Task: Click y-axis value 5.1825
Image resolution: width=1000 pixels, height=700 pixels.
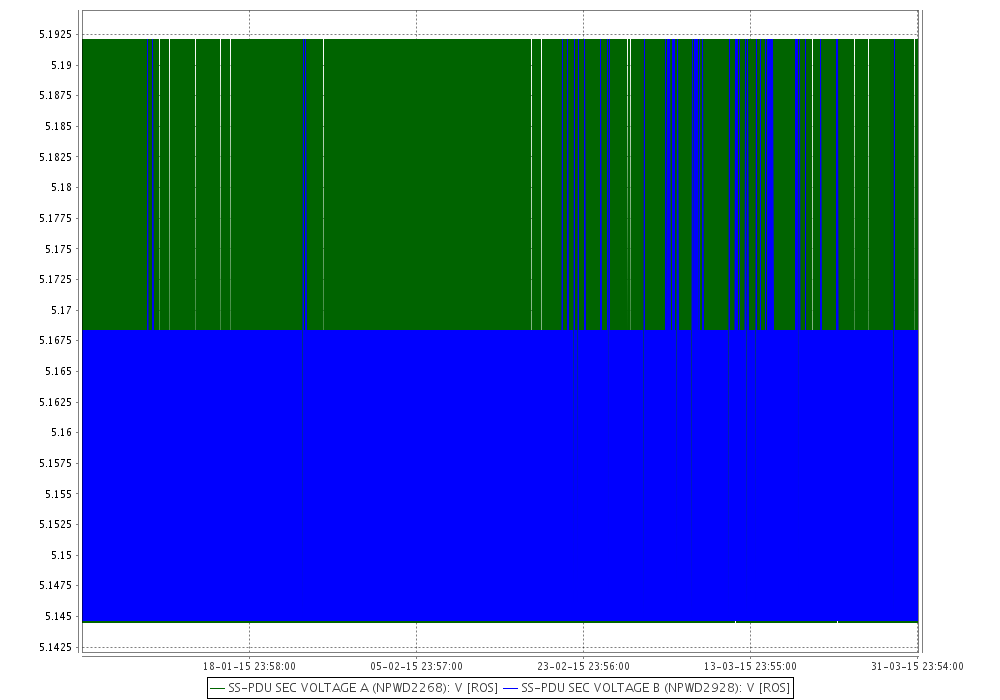Action: click(55, 157)
